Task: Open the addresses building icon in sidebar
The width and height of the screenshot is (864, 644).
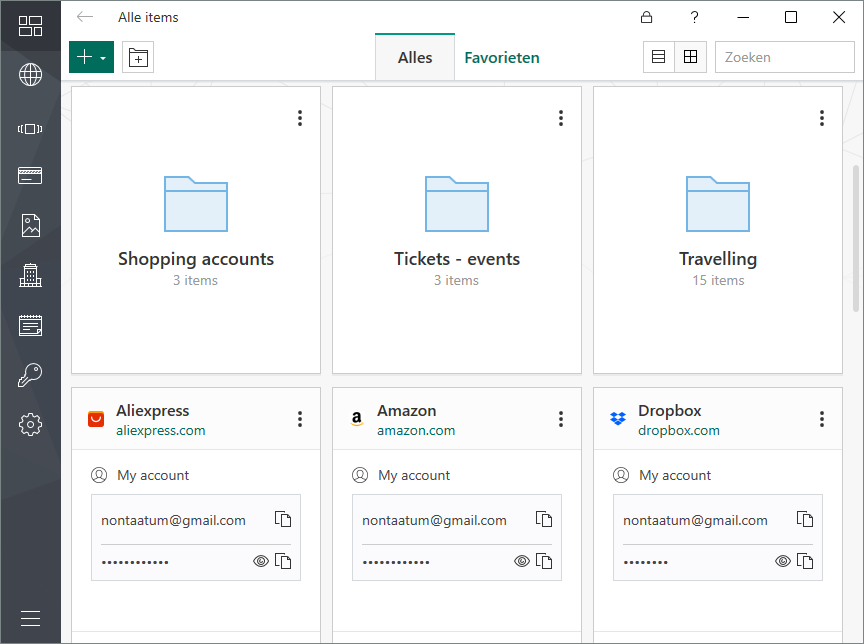Action: click(x=30, y=275)
